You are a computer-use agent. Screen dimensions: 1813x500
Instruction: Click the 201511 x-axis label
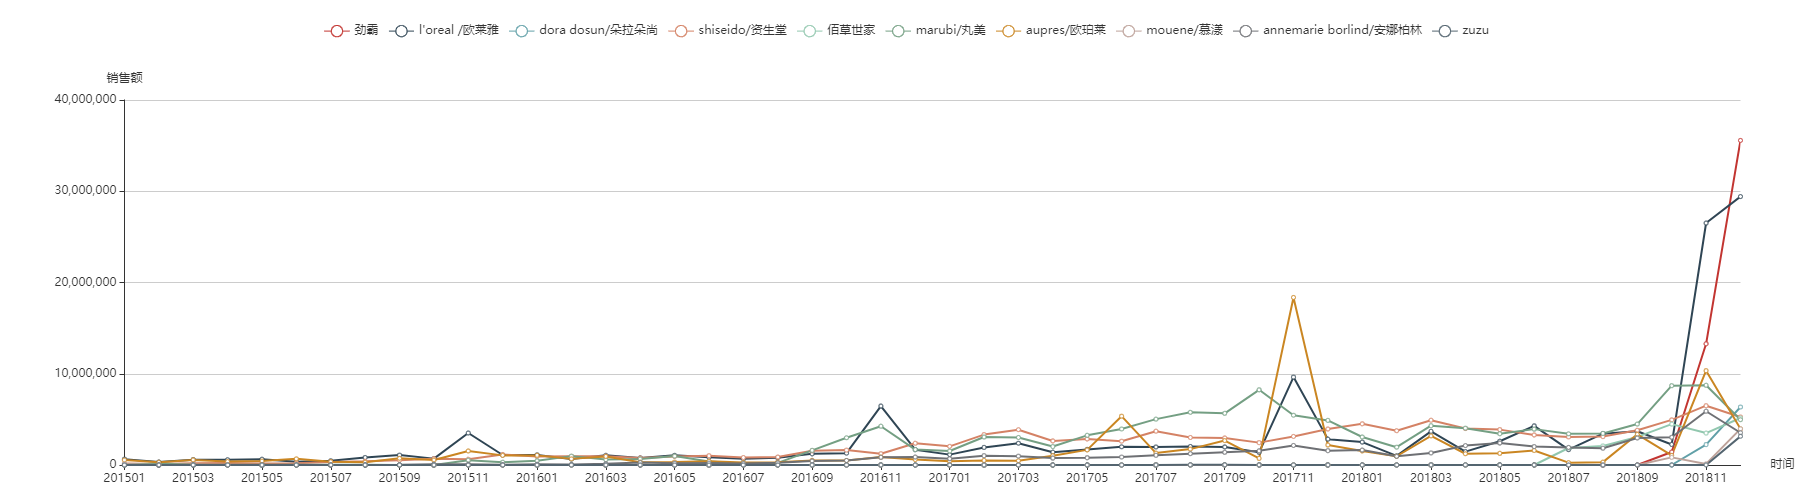(x=468, y=478)
